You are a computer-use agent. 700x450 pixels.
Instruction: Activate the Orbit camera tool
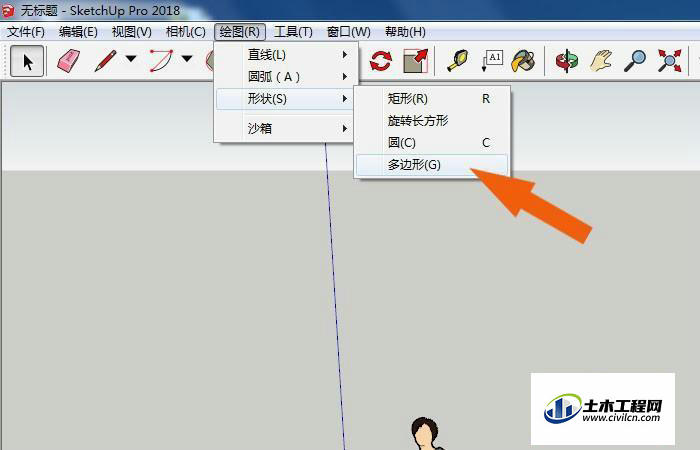tap(567, 61)
